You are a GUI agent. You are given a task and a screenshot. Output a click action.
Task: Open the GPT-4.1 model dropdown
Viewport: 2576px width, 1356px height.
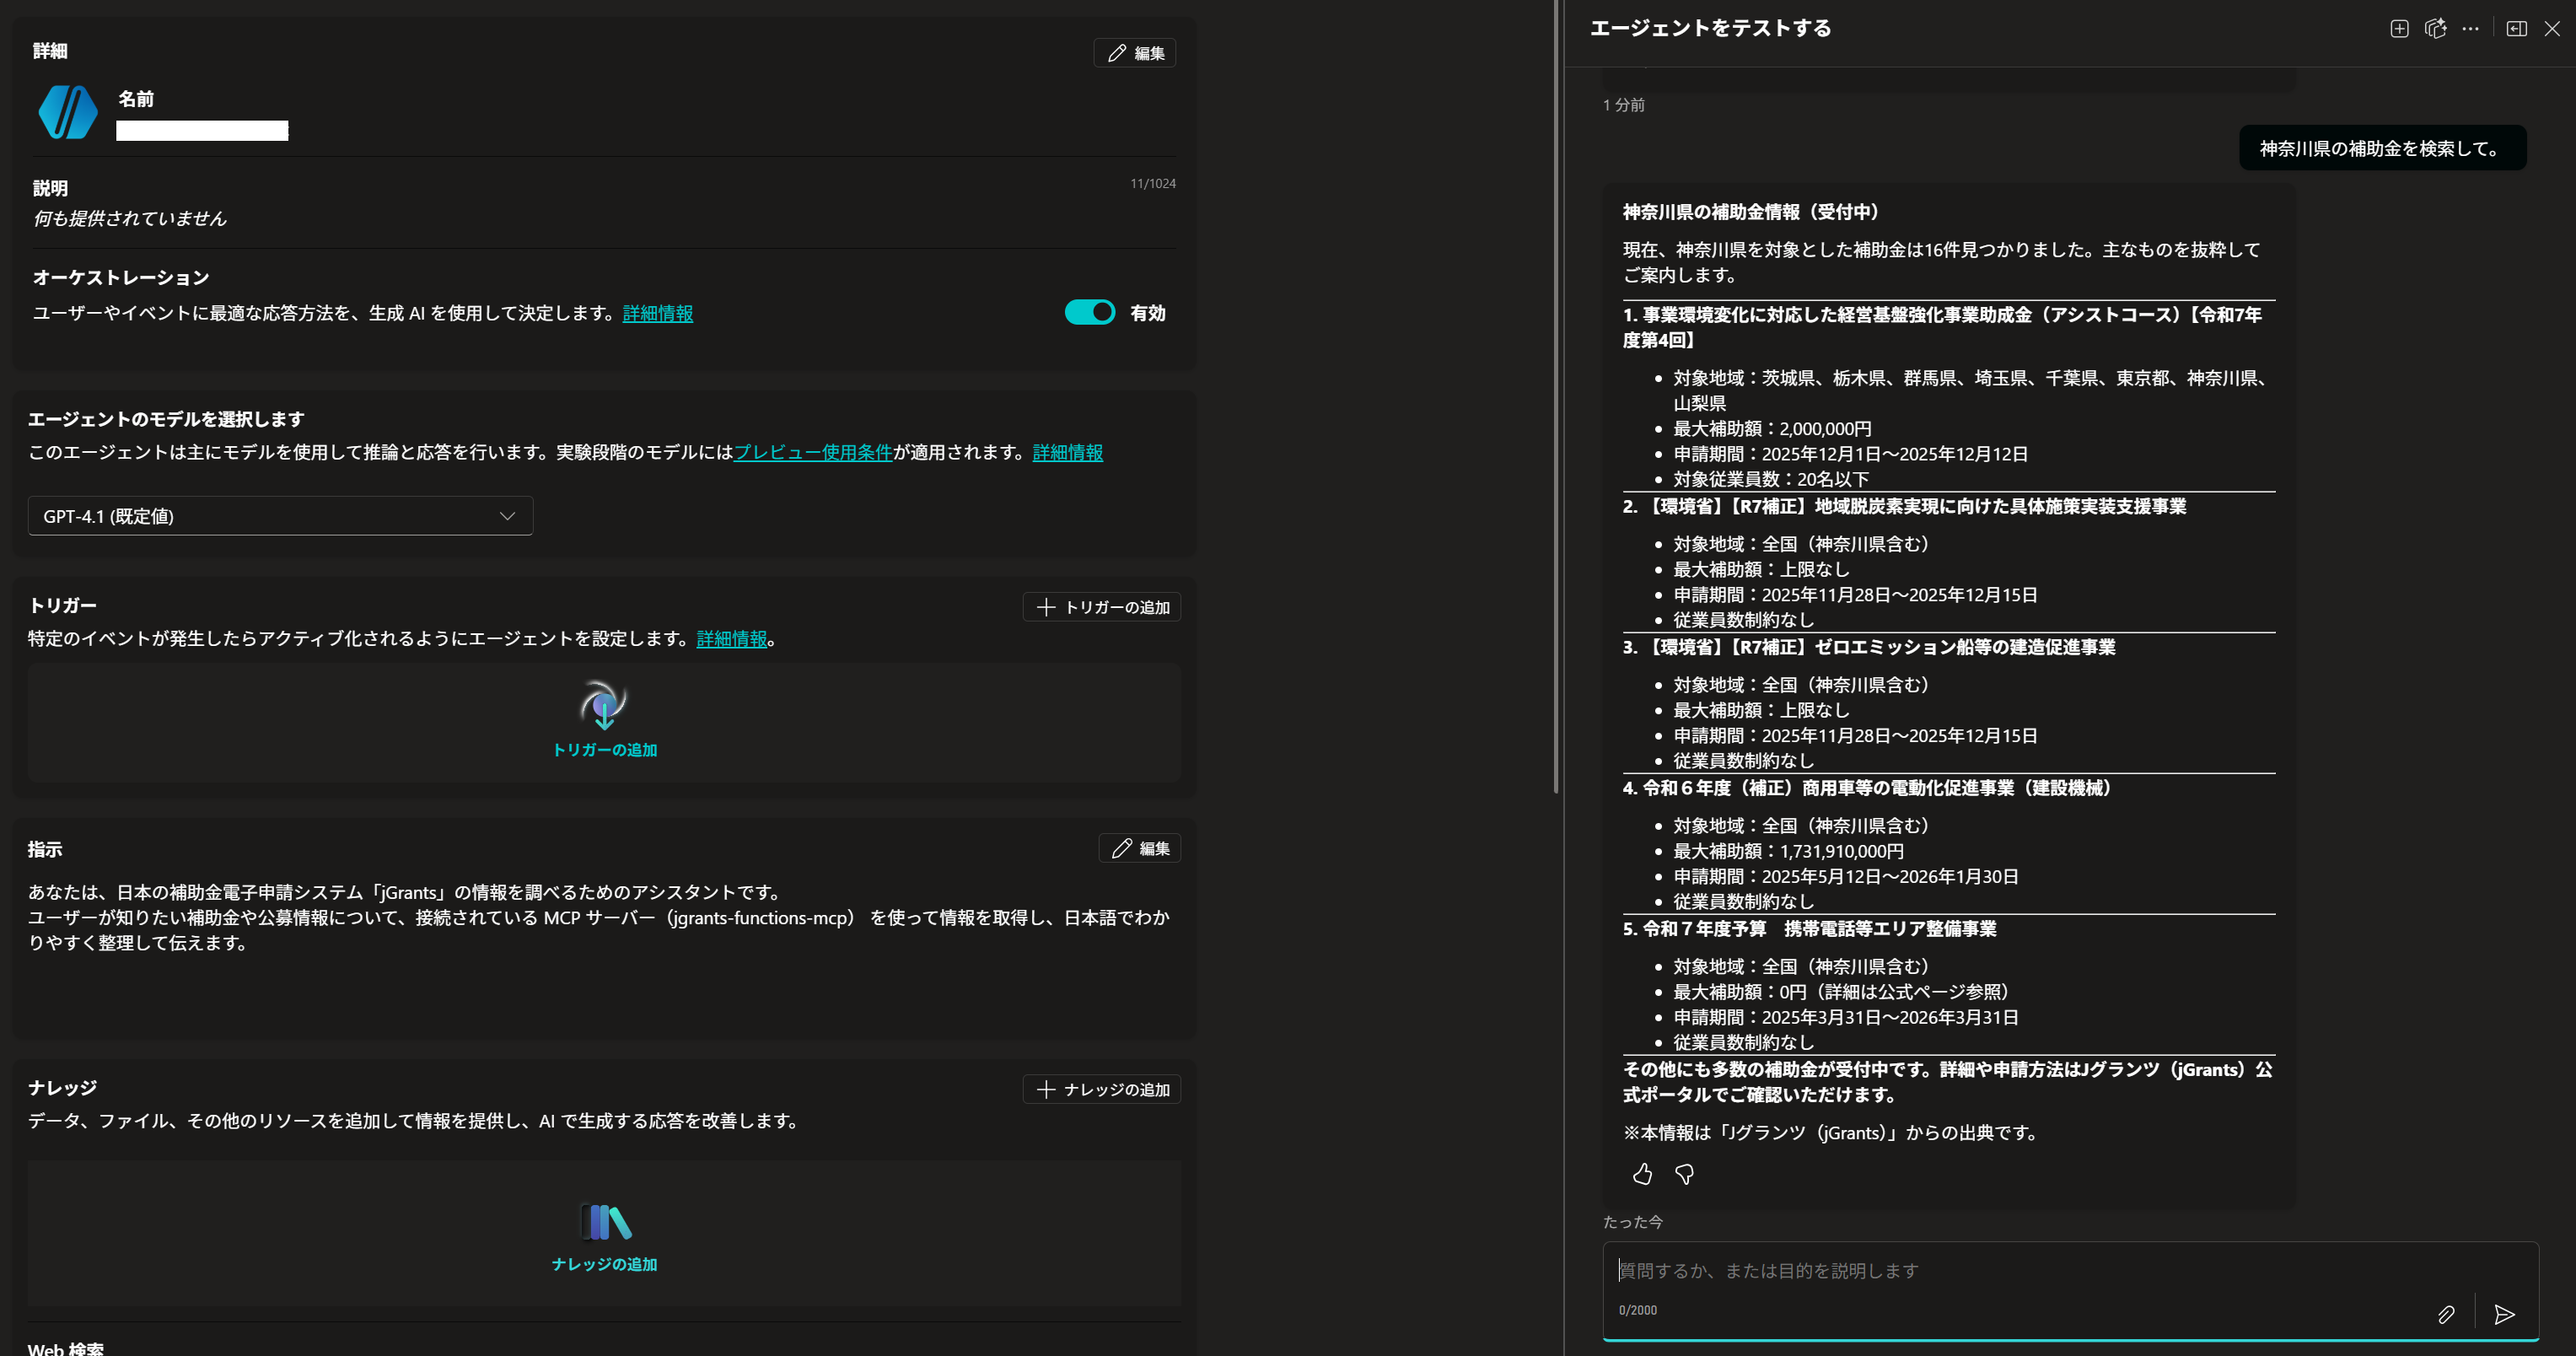point(280,516)
